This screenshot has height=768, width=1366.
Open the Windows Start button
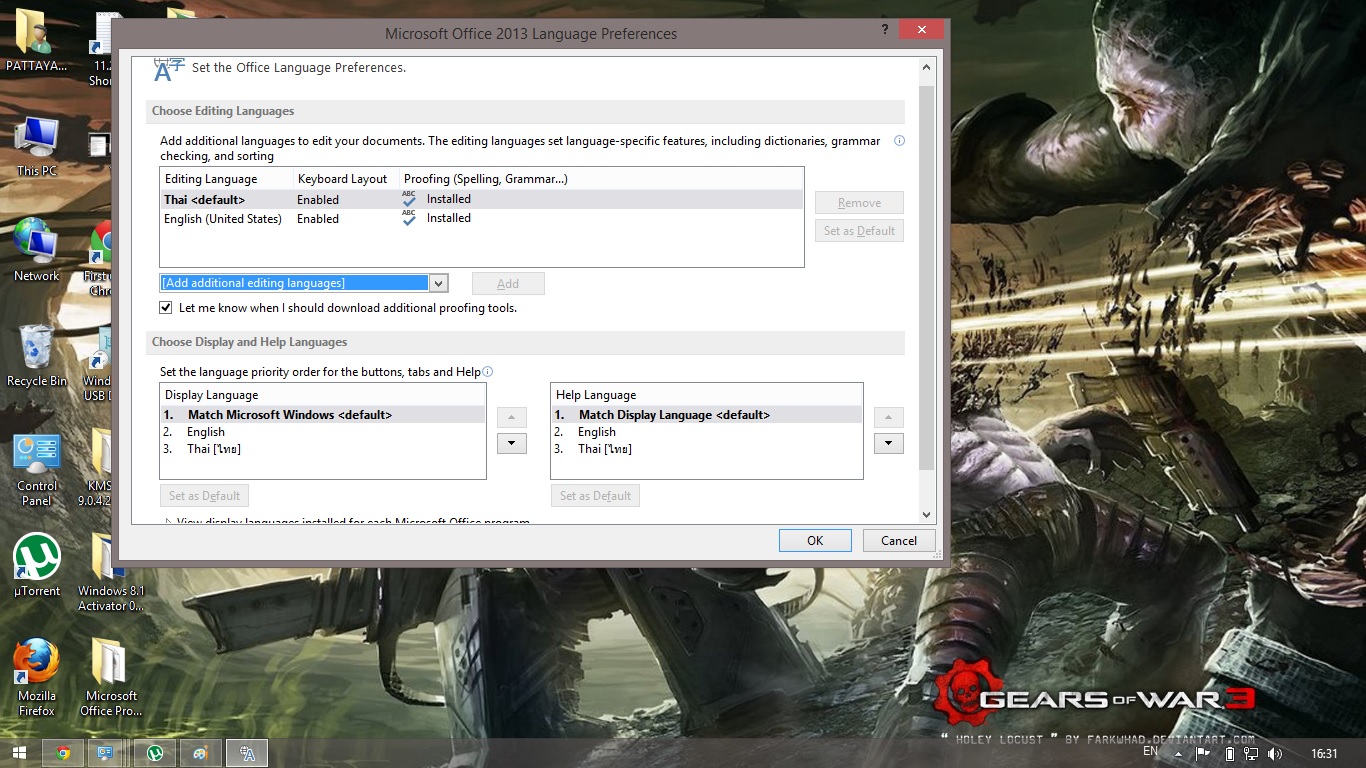click(x=19, y=753)
